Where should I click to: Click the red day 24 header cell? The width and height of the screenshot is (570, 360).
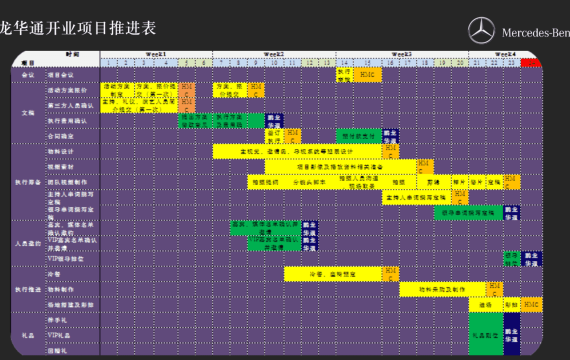(x=531, y=63)
